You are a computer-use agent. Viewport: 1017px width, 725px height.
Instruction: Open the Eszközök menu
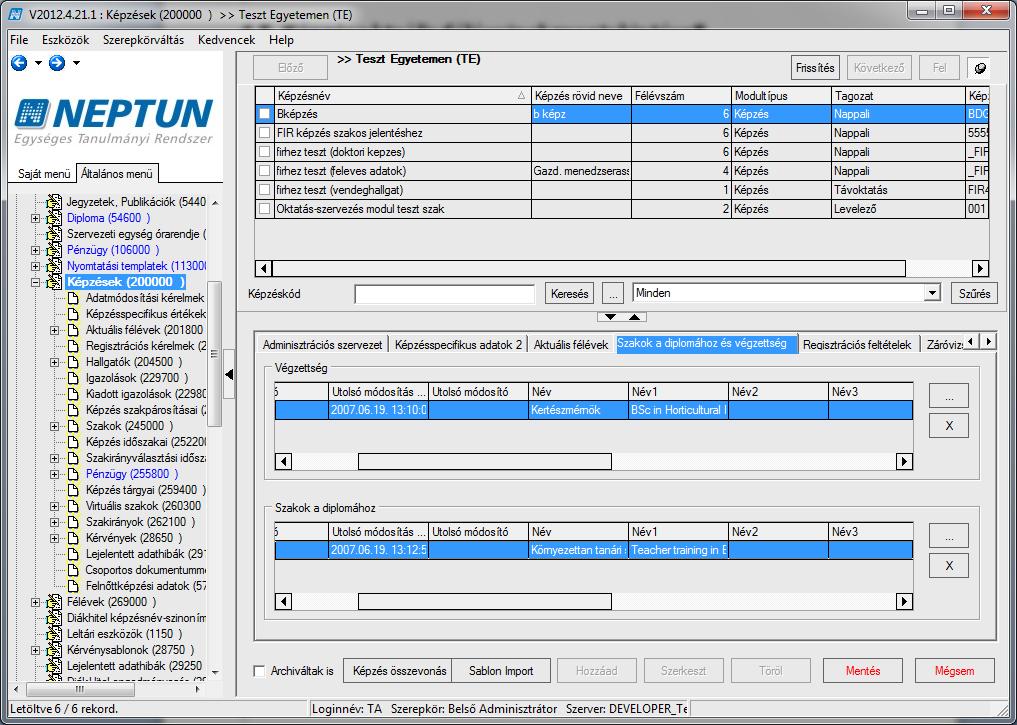coord(66,40)
